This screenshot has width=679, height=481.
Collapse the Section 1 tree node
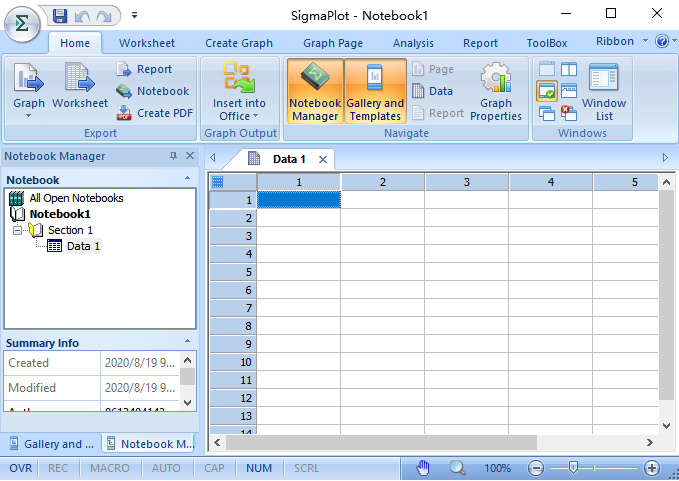(x=17, y=230)
